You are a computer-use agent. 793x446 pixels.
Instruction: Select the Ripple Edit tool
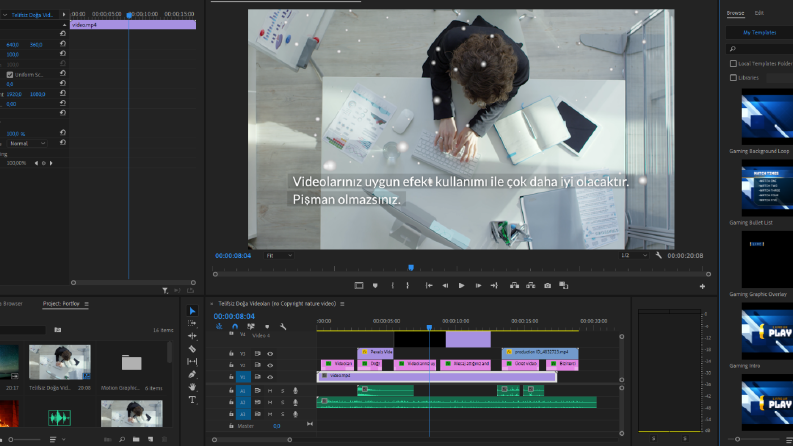click(192, 336)
